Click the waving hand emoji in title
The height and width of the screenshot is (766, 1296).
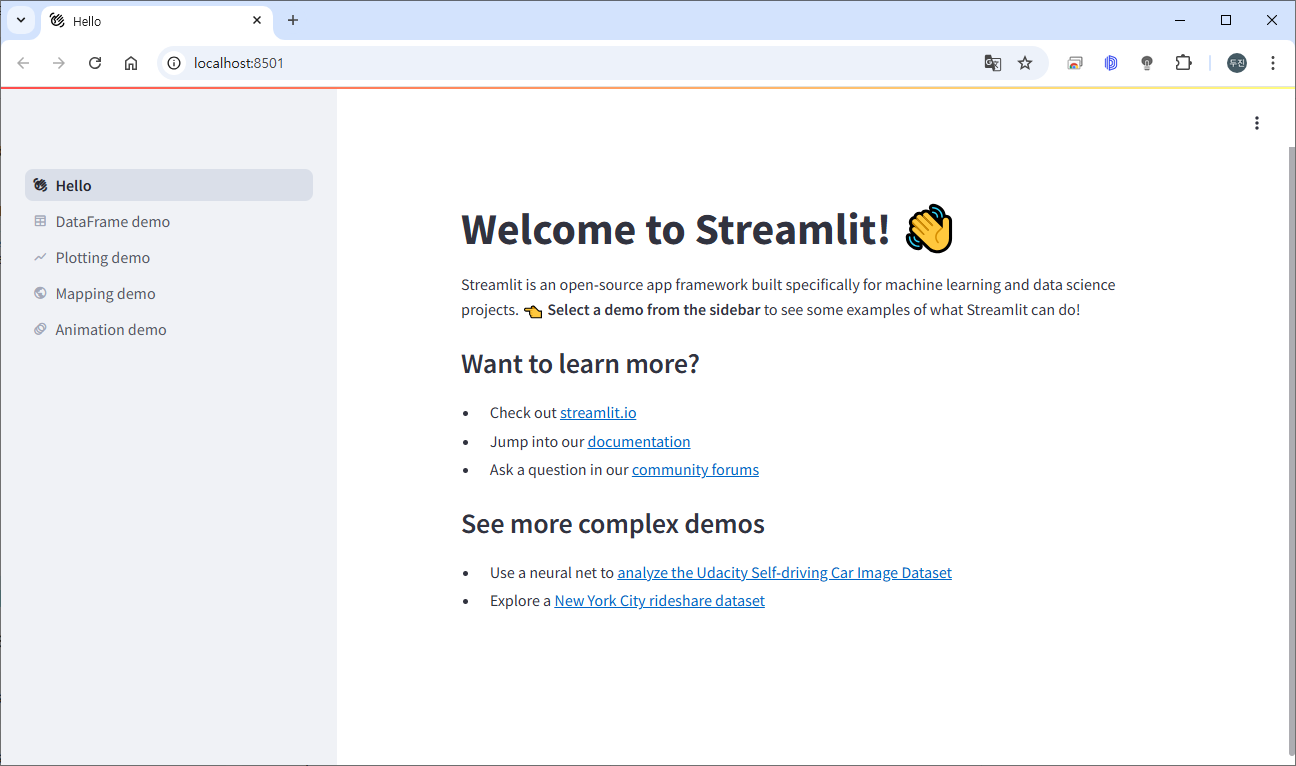tap(930, 229)
